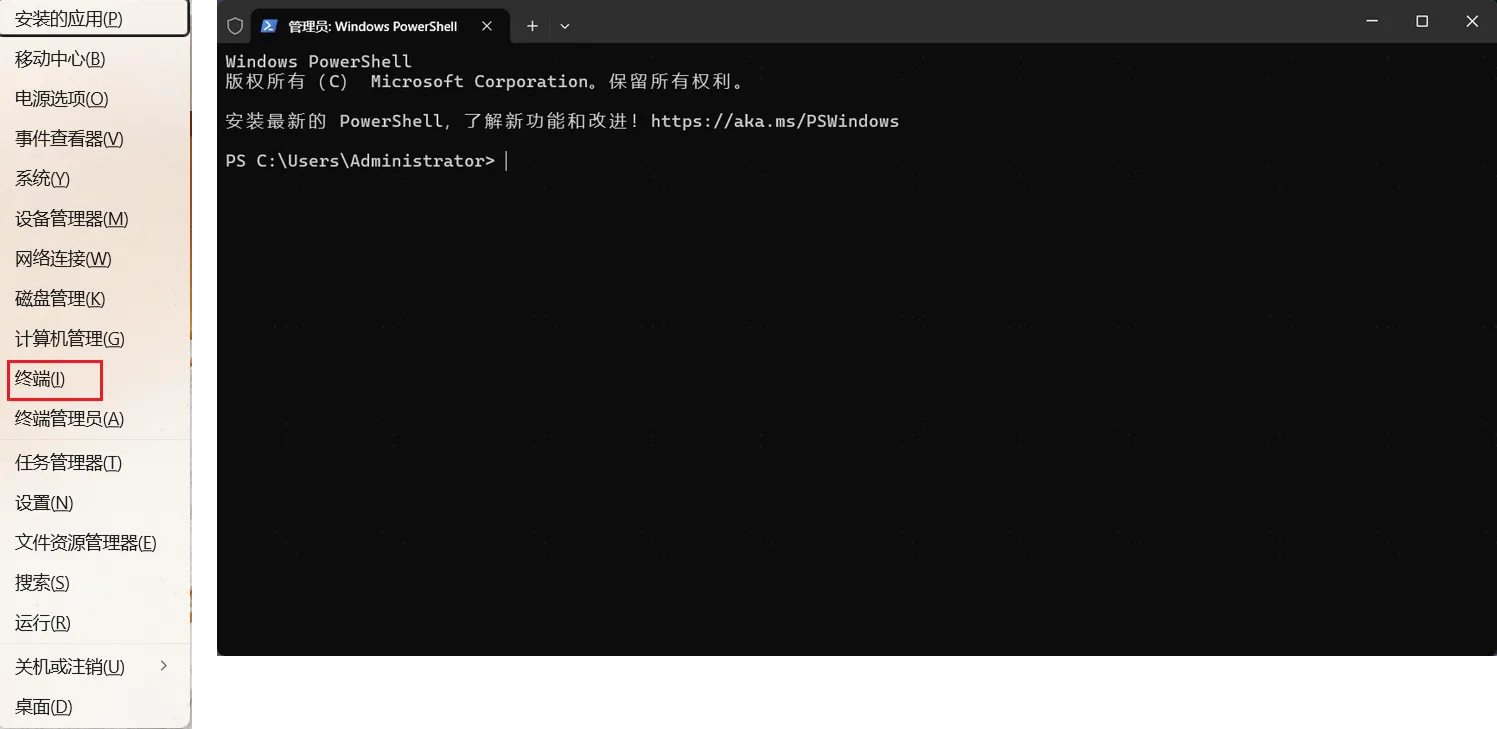Close the Windows PowerShell tab
The width and height of the screenshot is (1497, 729).
487,26
